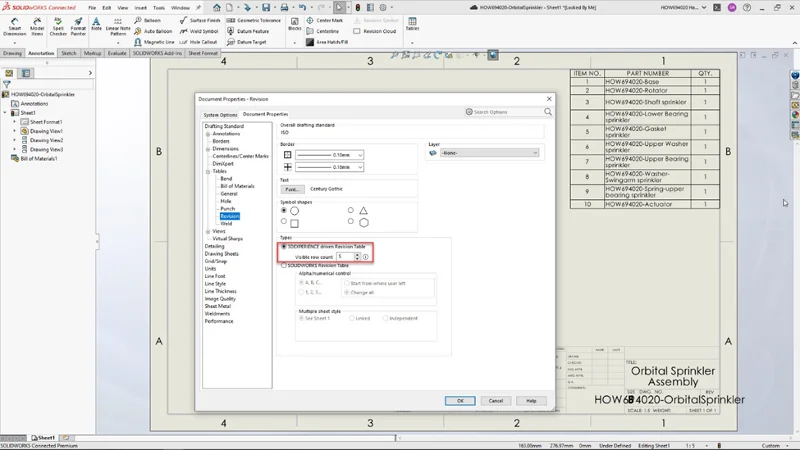Open the Tables tool in ribbon
This screenshot has height=450, width=800.
coord(412,24)
